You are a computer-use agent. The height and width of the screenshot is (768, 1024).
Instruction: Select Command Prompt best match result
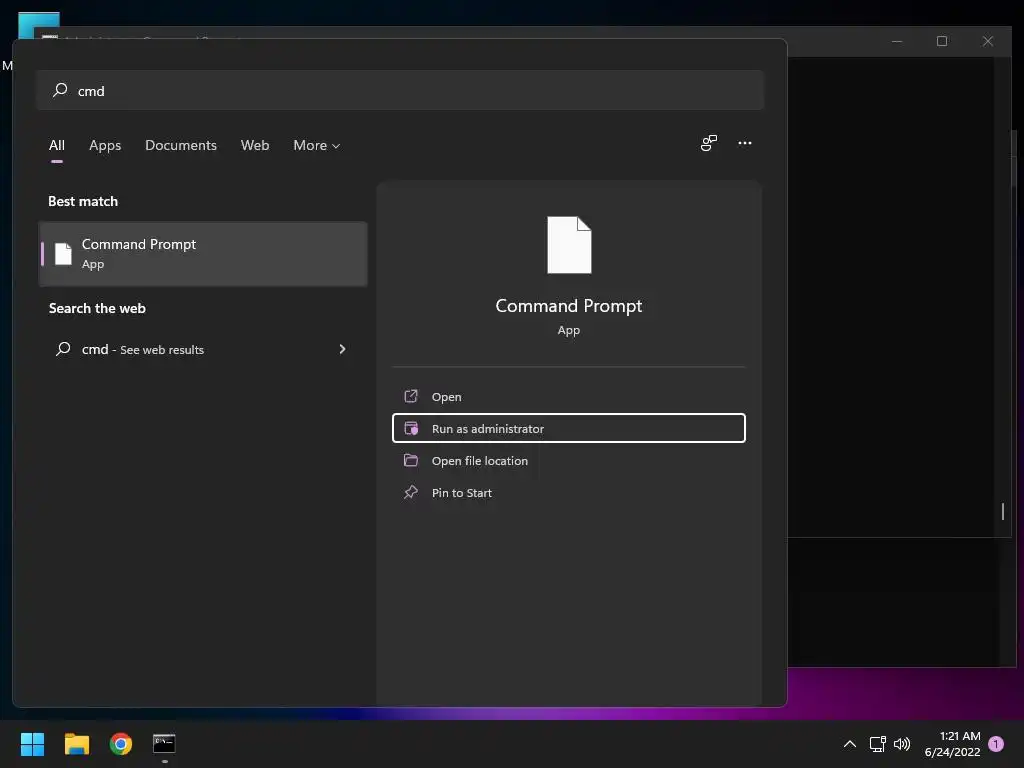tap(203, 254)
